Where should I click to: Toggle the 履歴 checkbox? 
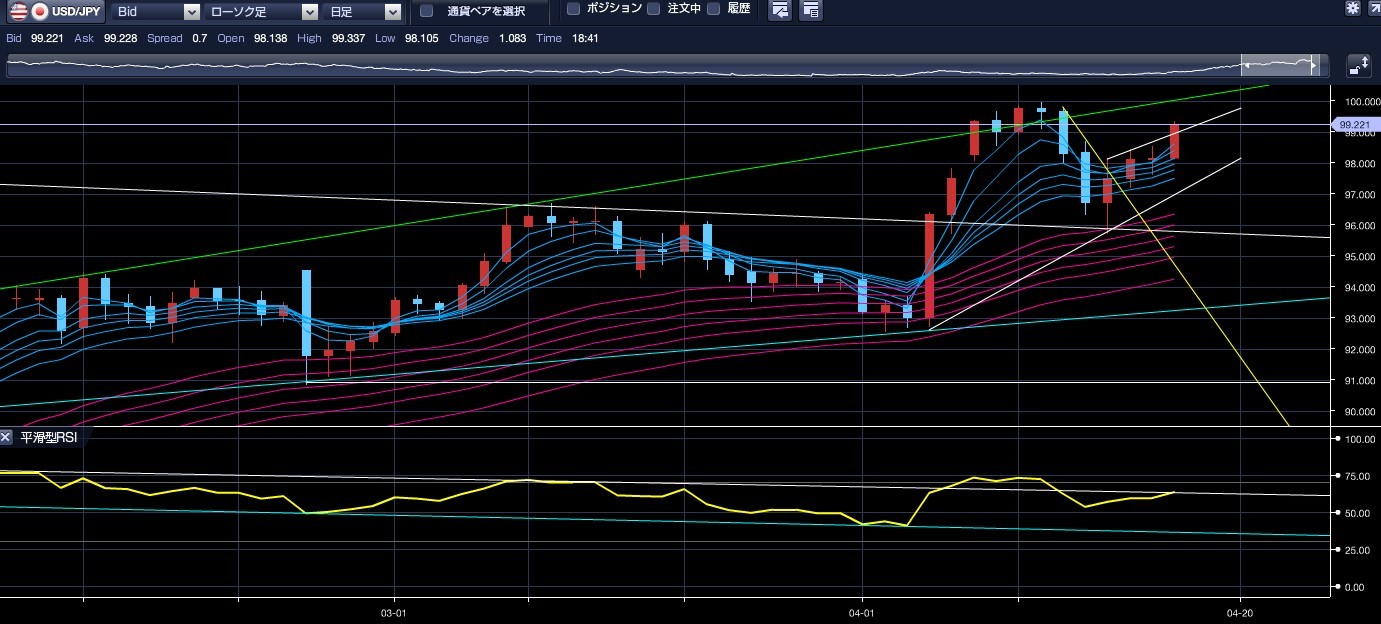(x=713, y=9)
